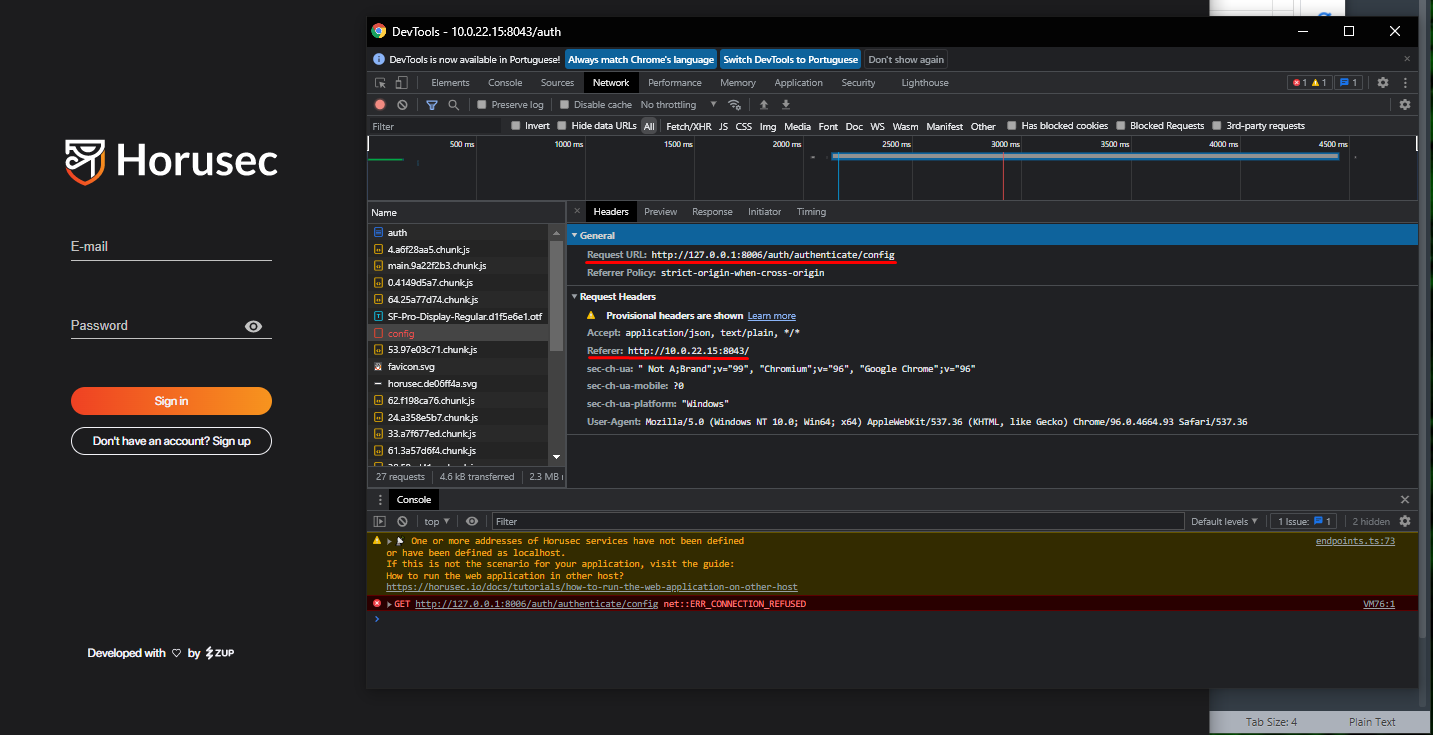
Task: Click the E-mail input field
Action: (171, 246)
